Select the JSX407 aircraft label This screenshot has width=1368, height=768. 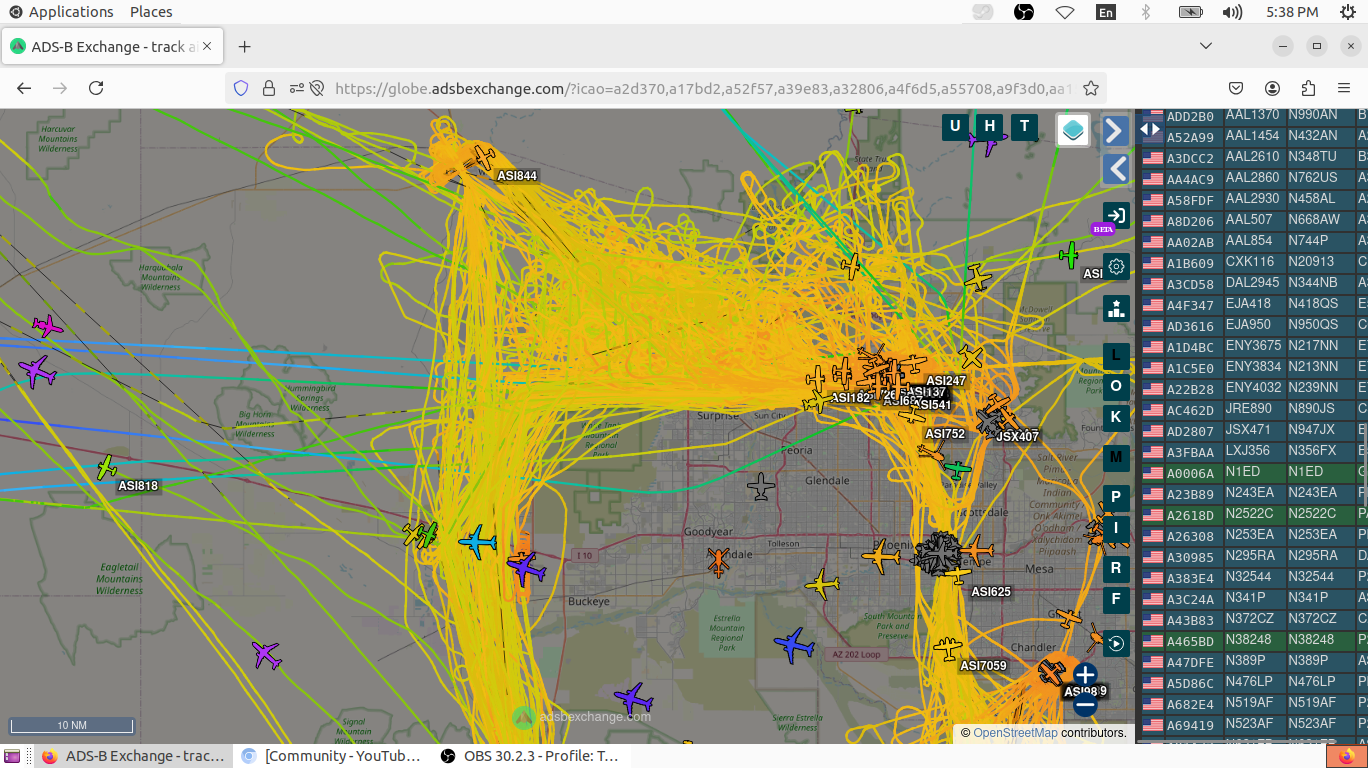1017,437
